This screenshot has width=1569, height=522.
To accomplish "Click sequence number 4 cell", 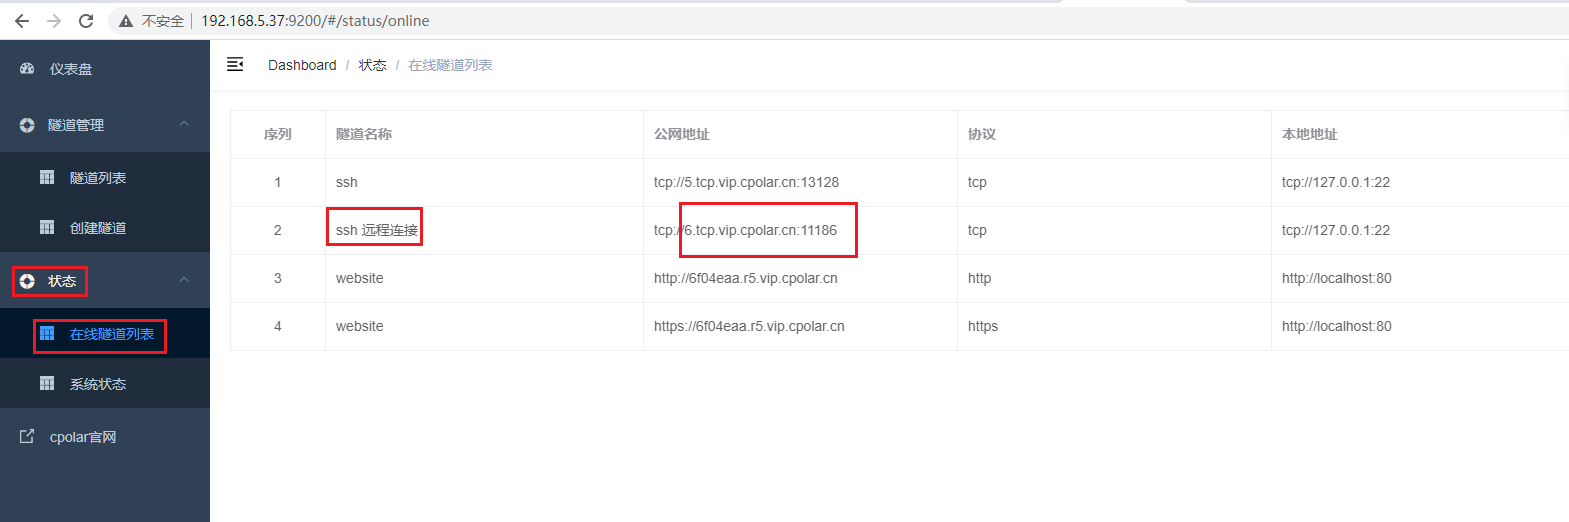I will click(x=278, y=326).
